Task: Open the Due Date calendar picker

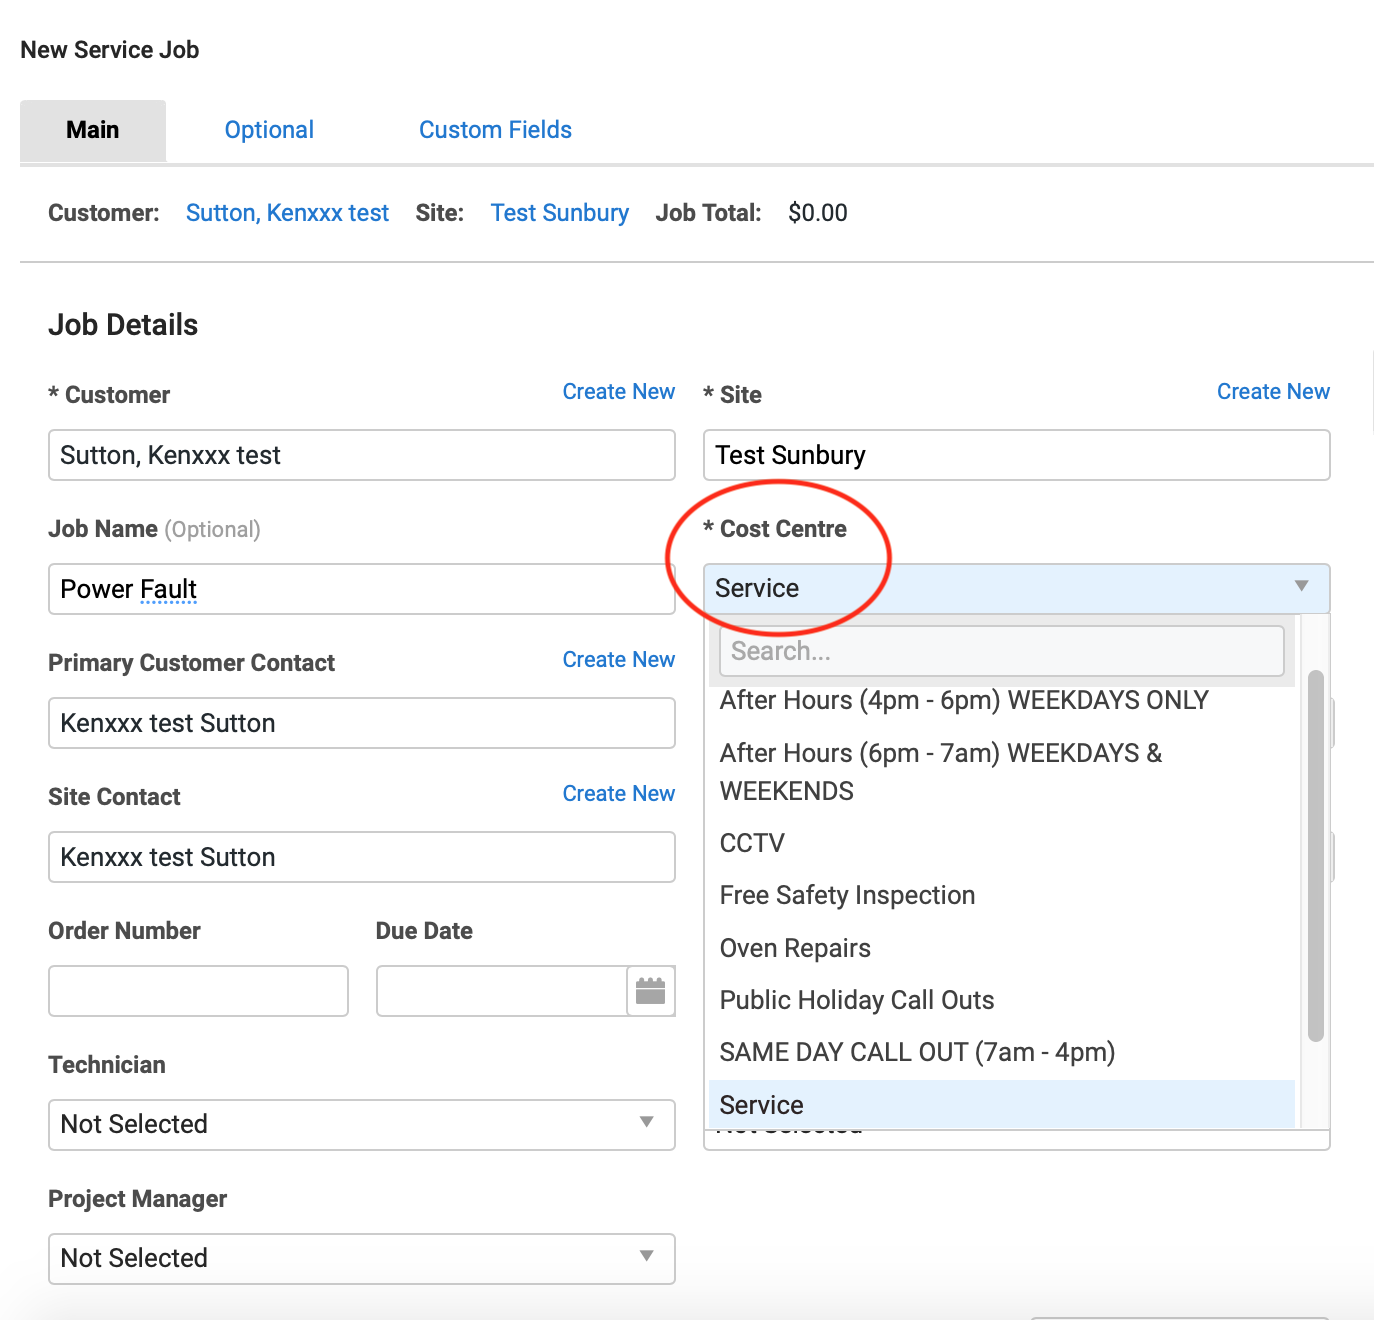Action: tap(651, 991)
